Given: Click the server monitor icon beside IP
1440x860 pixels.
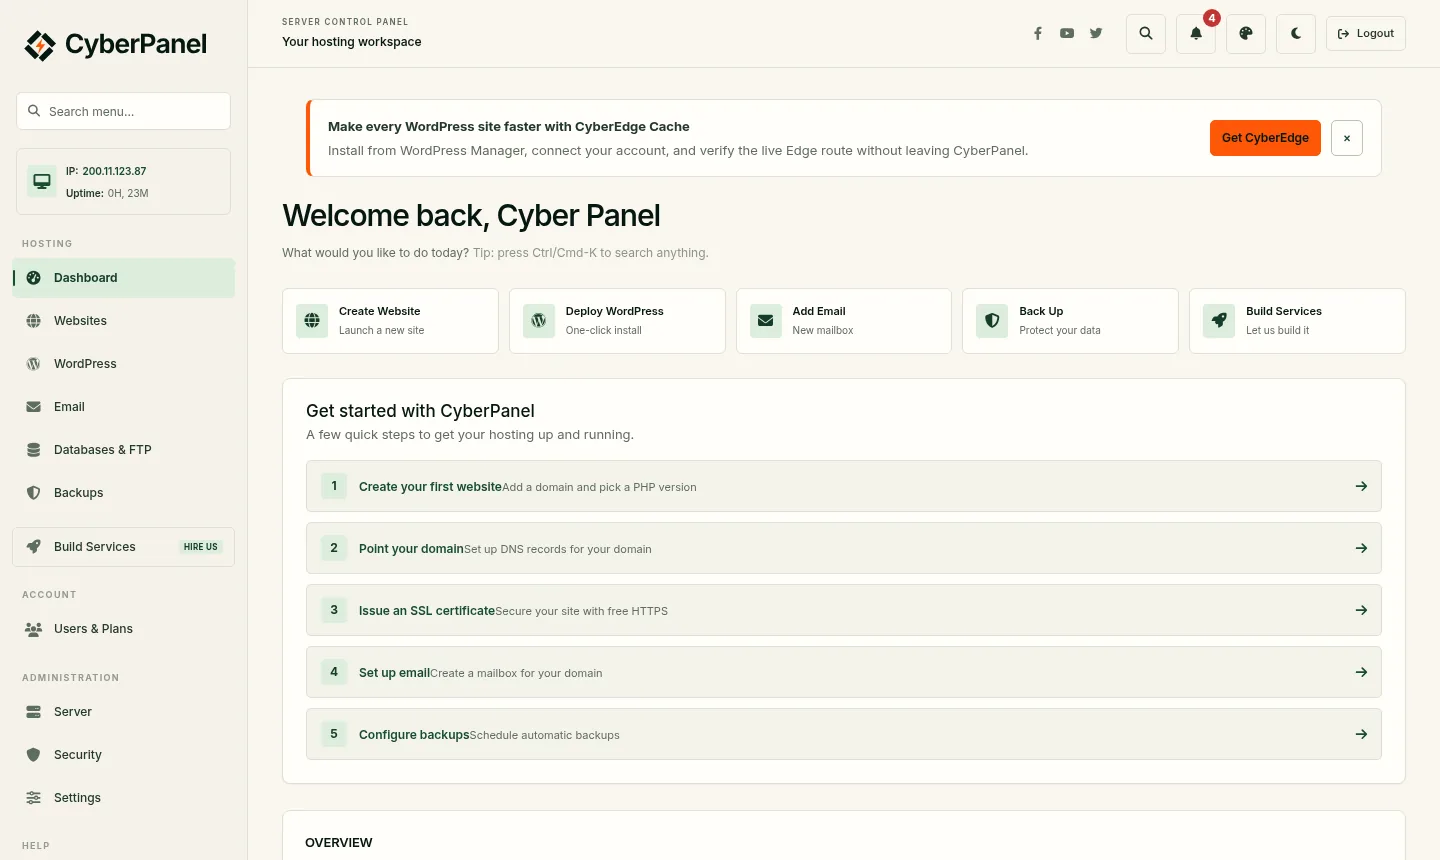Looking at the screenshot, I should tap(42, 181).
